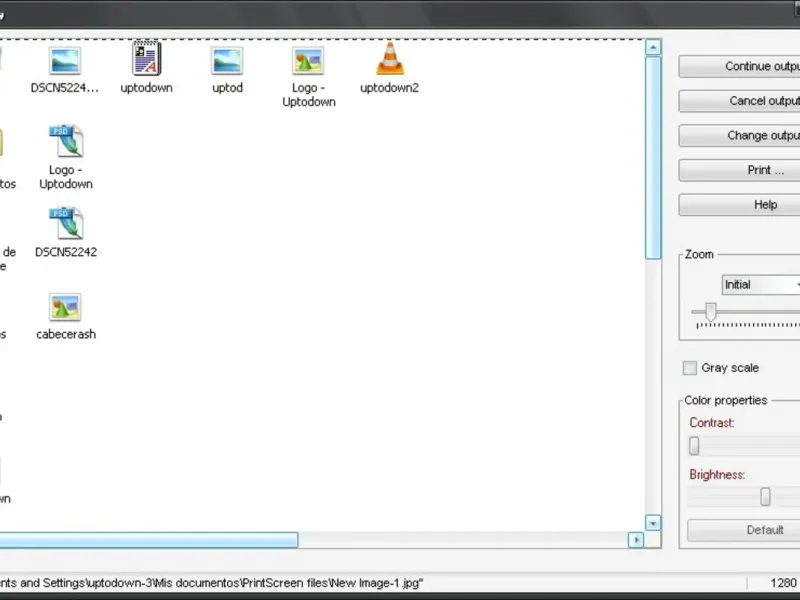800x600 pixels.
Task: Click the Continue output button
Action: [739, 66]
